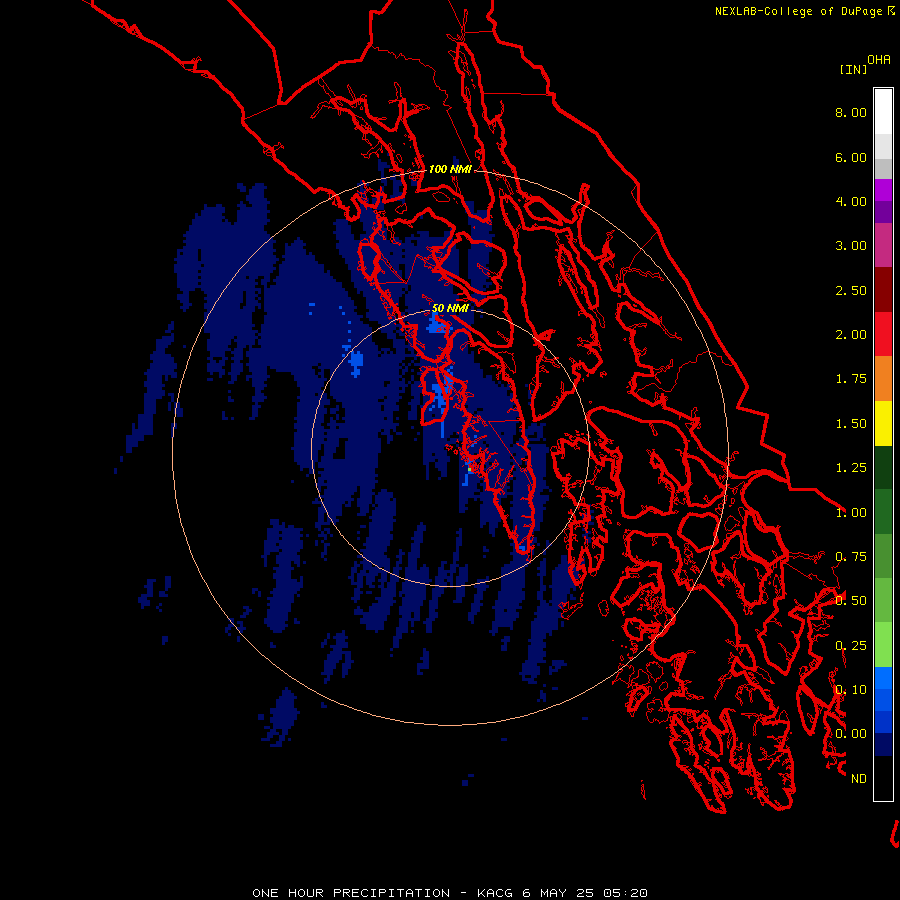This screenshot has width=900, height=900.
Task: Click the [IN] units label
Action: click(x=853, y=69)
